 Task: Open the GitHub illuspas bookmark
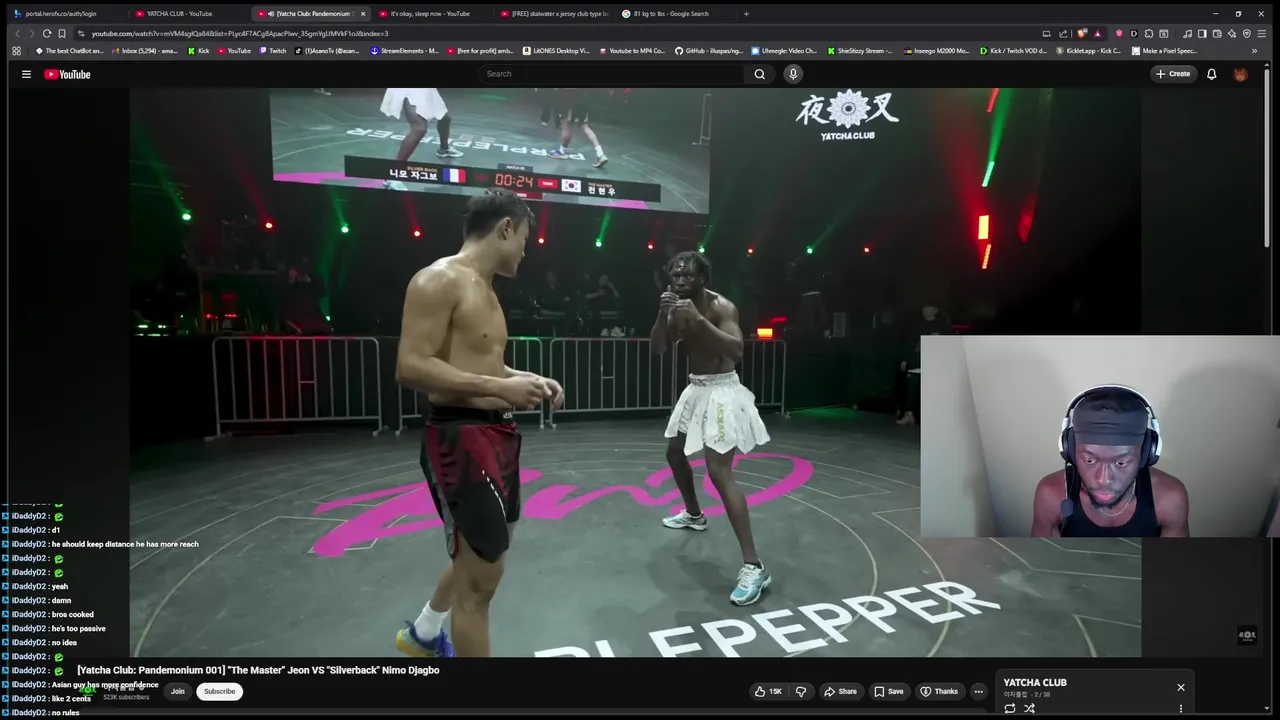(x=709, y=51)
